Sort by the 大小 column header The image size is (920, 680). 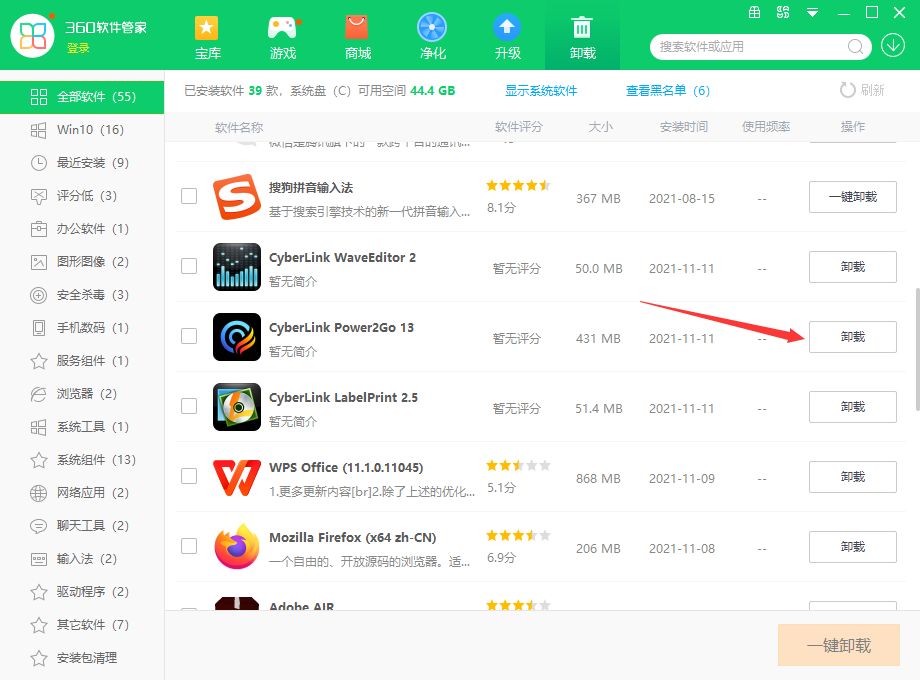[x=600, y=127]
